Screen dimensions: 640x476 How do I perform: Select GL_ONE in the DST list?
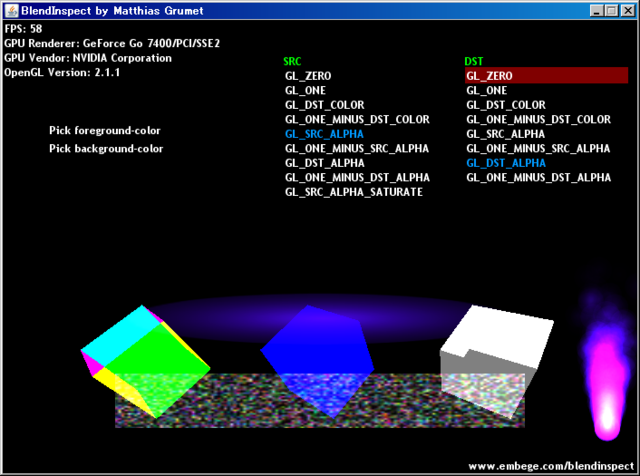487,90
